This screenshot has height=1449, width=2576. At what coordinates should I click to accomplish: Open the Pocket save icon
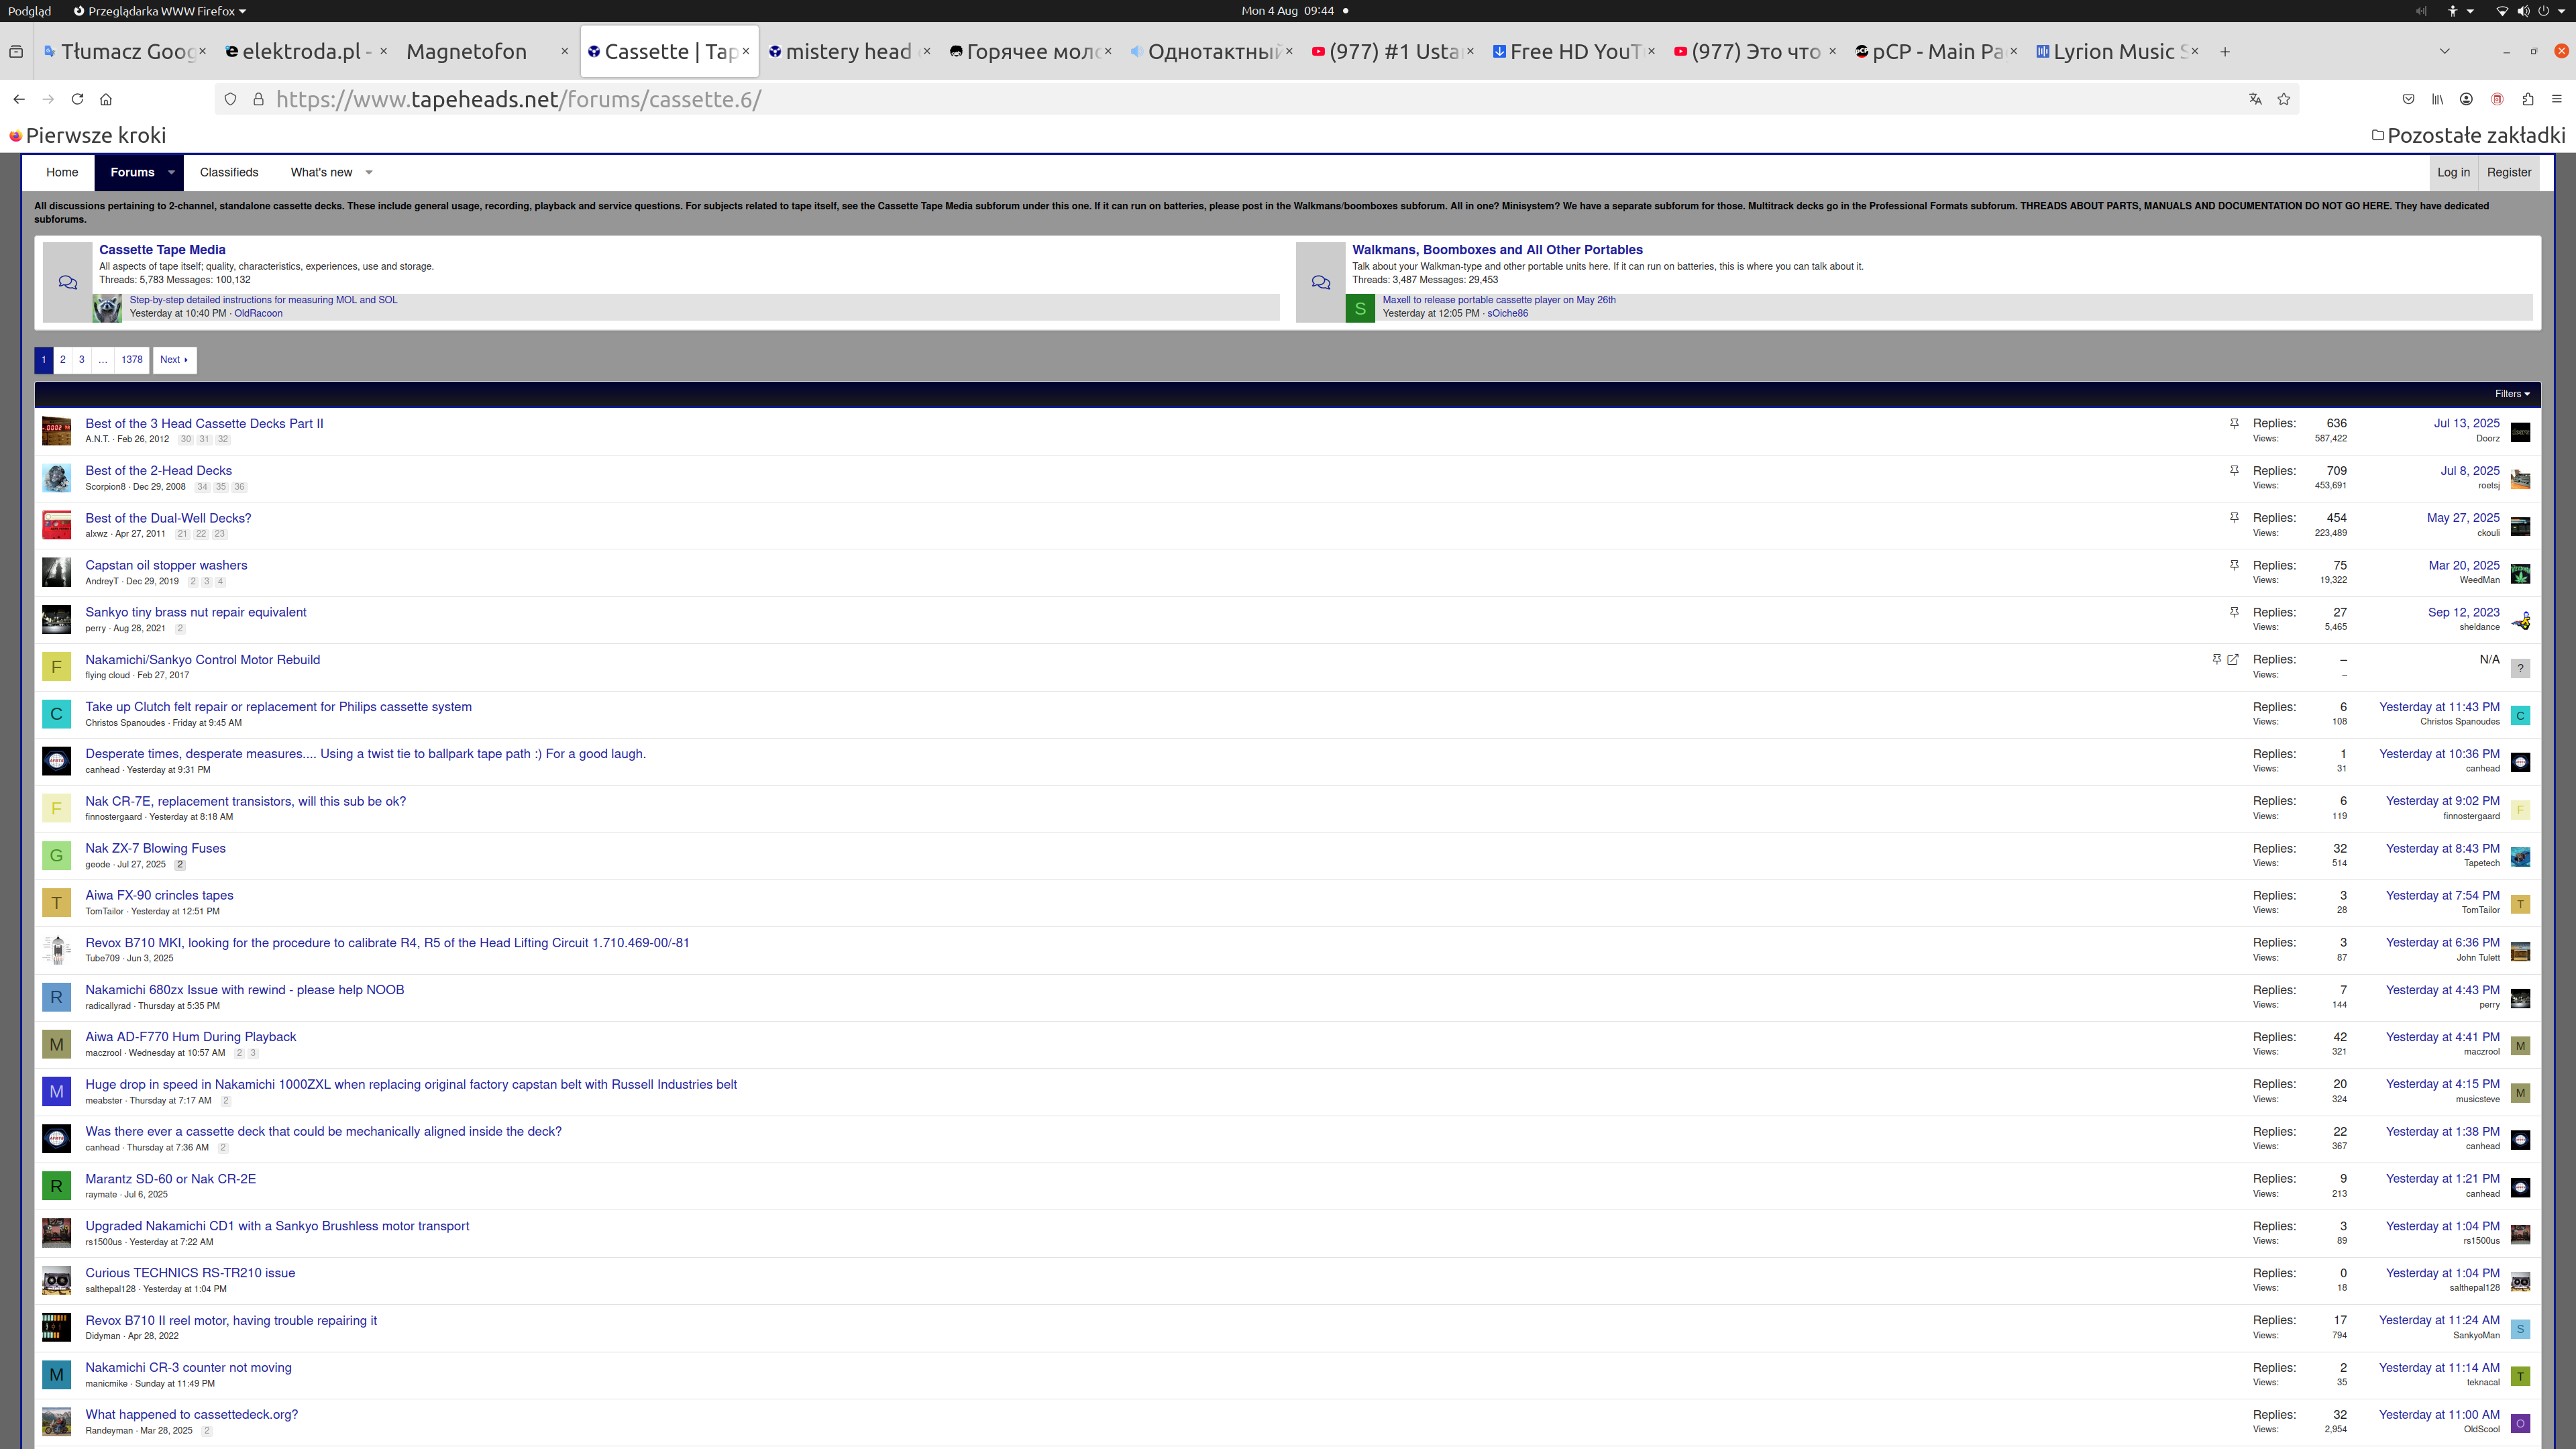pyautogui.click(x=2408, y=99)
